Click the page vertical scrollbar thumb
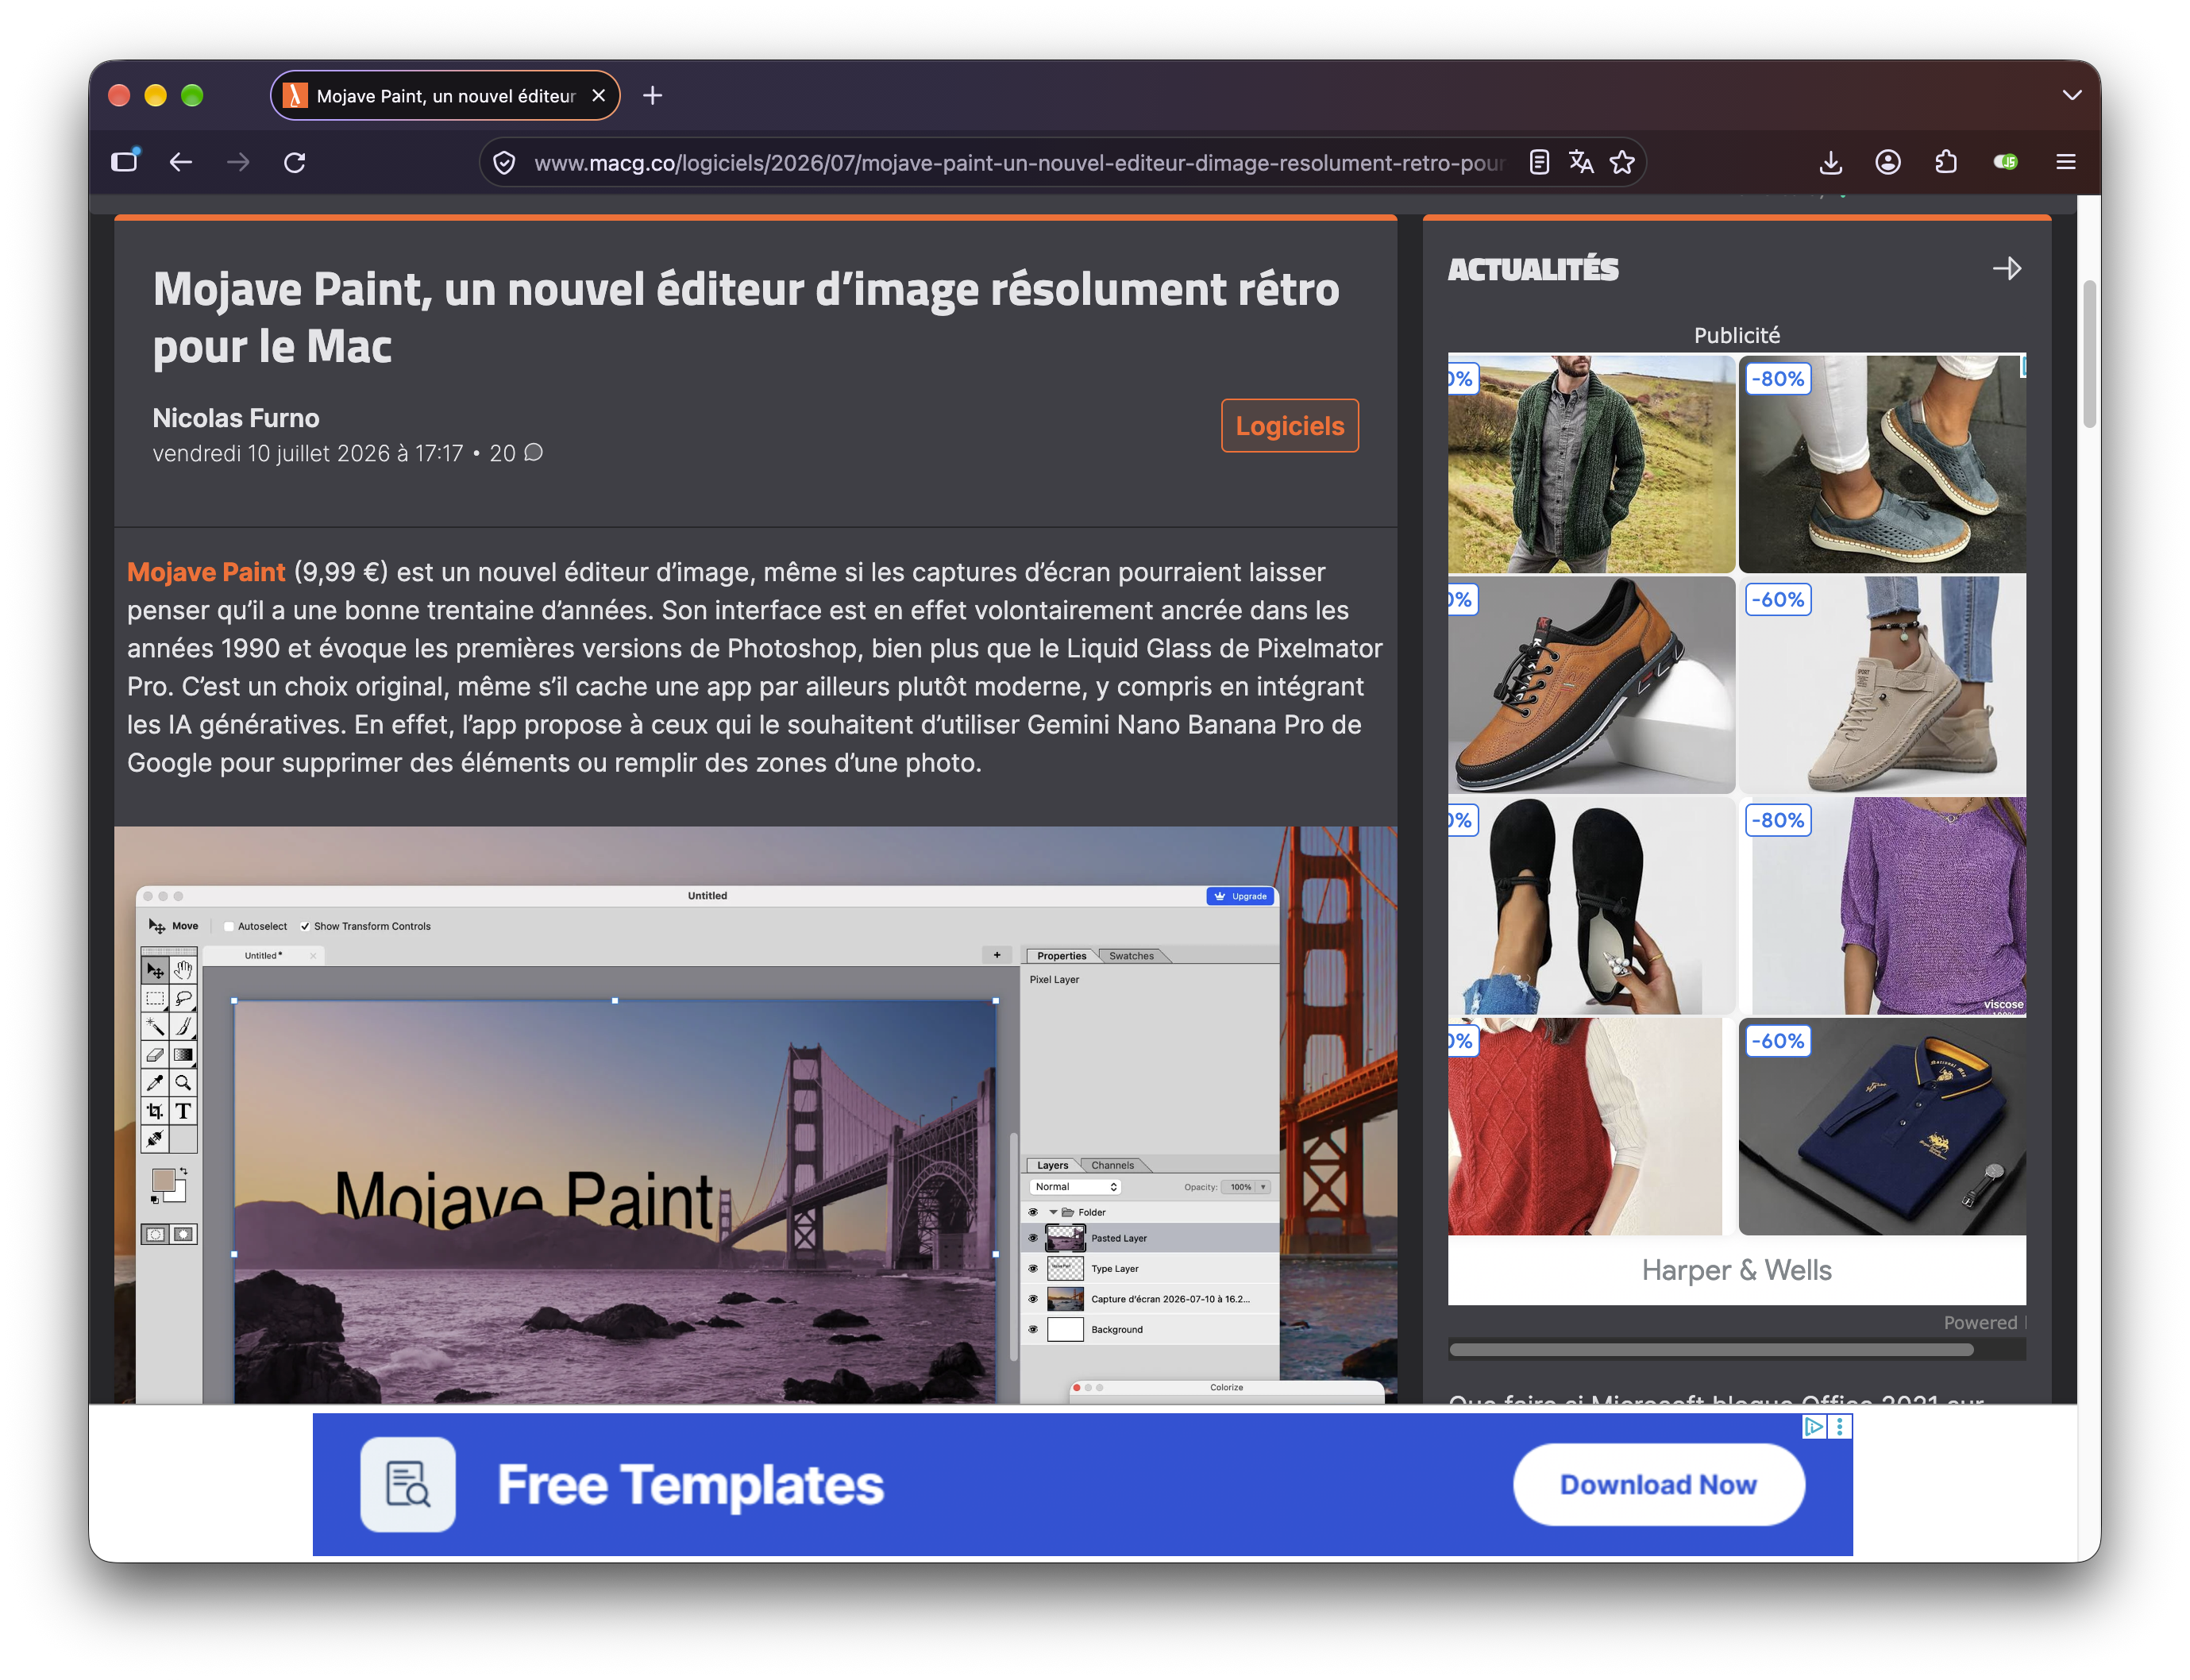 click(x=2090, y=355)
